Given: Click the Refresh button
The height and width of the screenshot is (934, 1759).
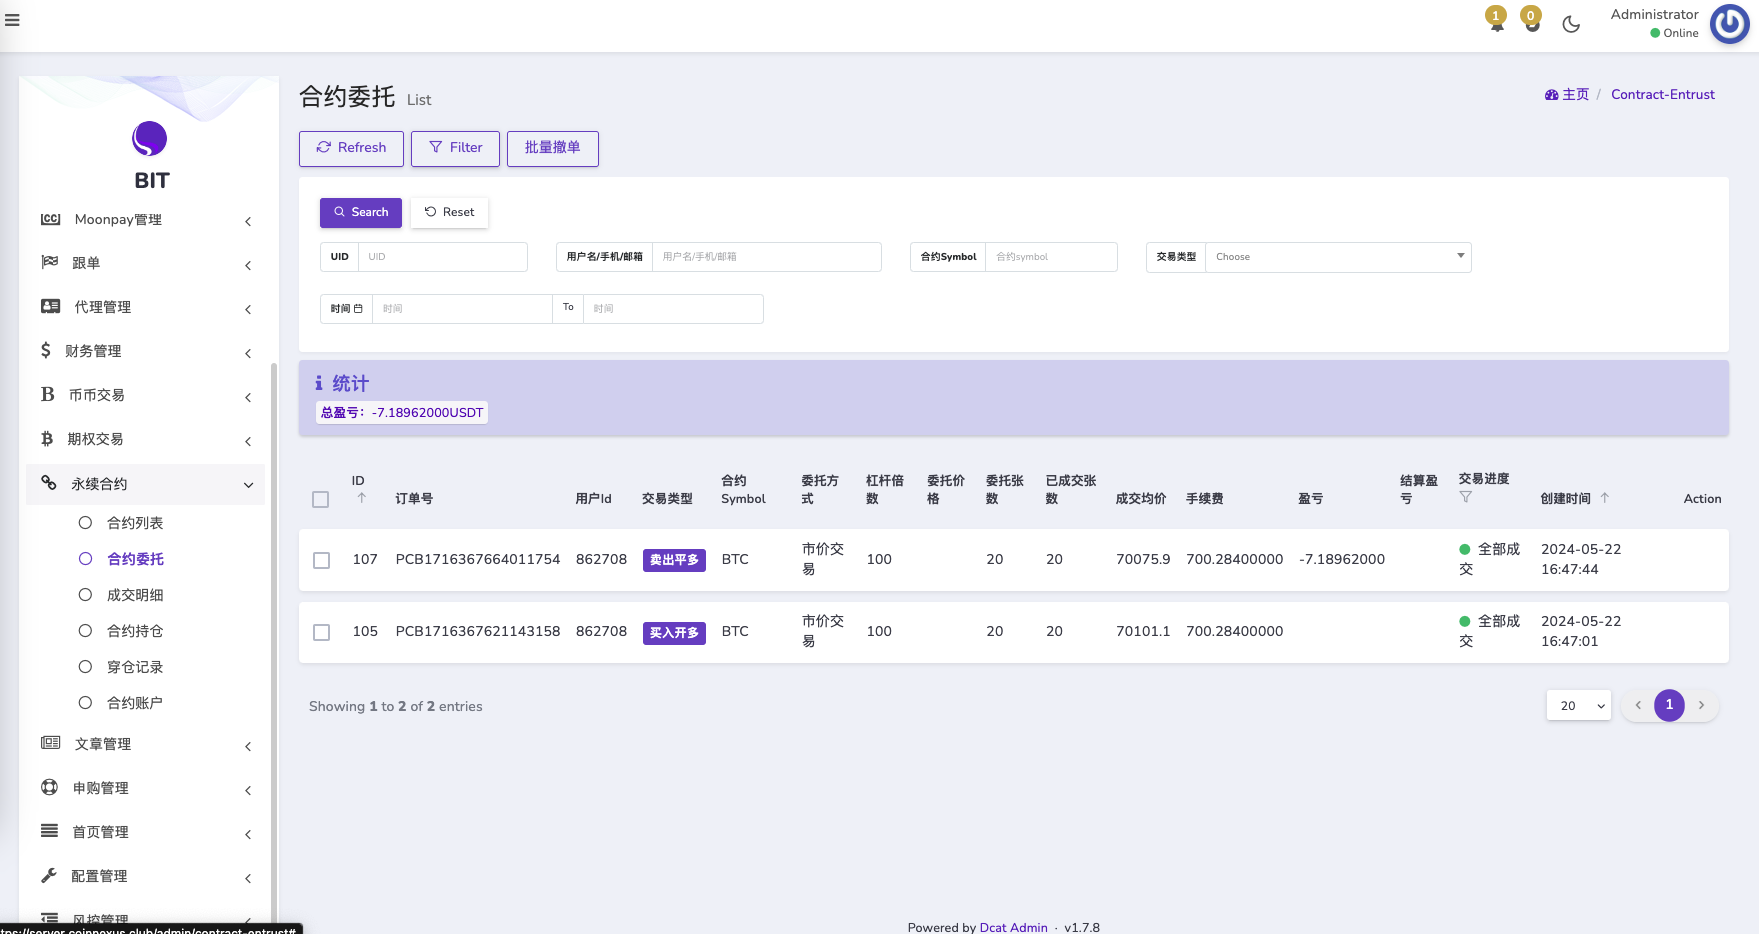Looking at the screenshot, I should 351,148.
